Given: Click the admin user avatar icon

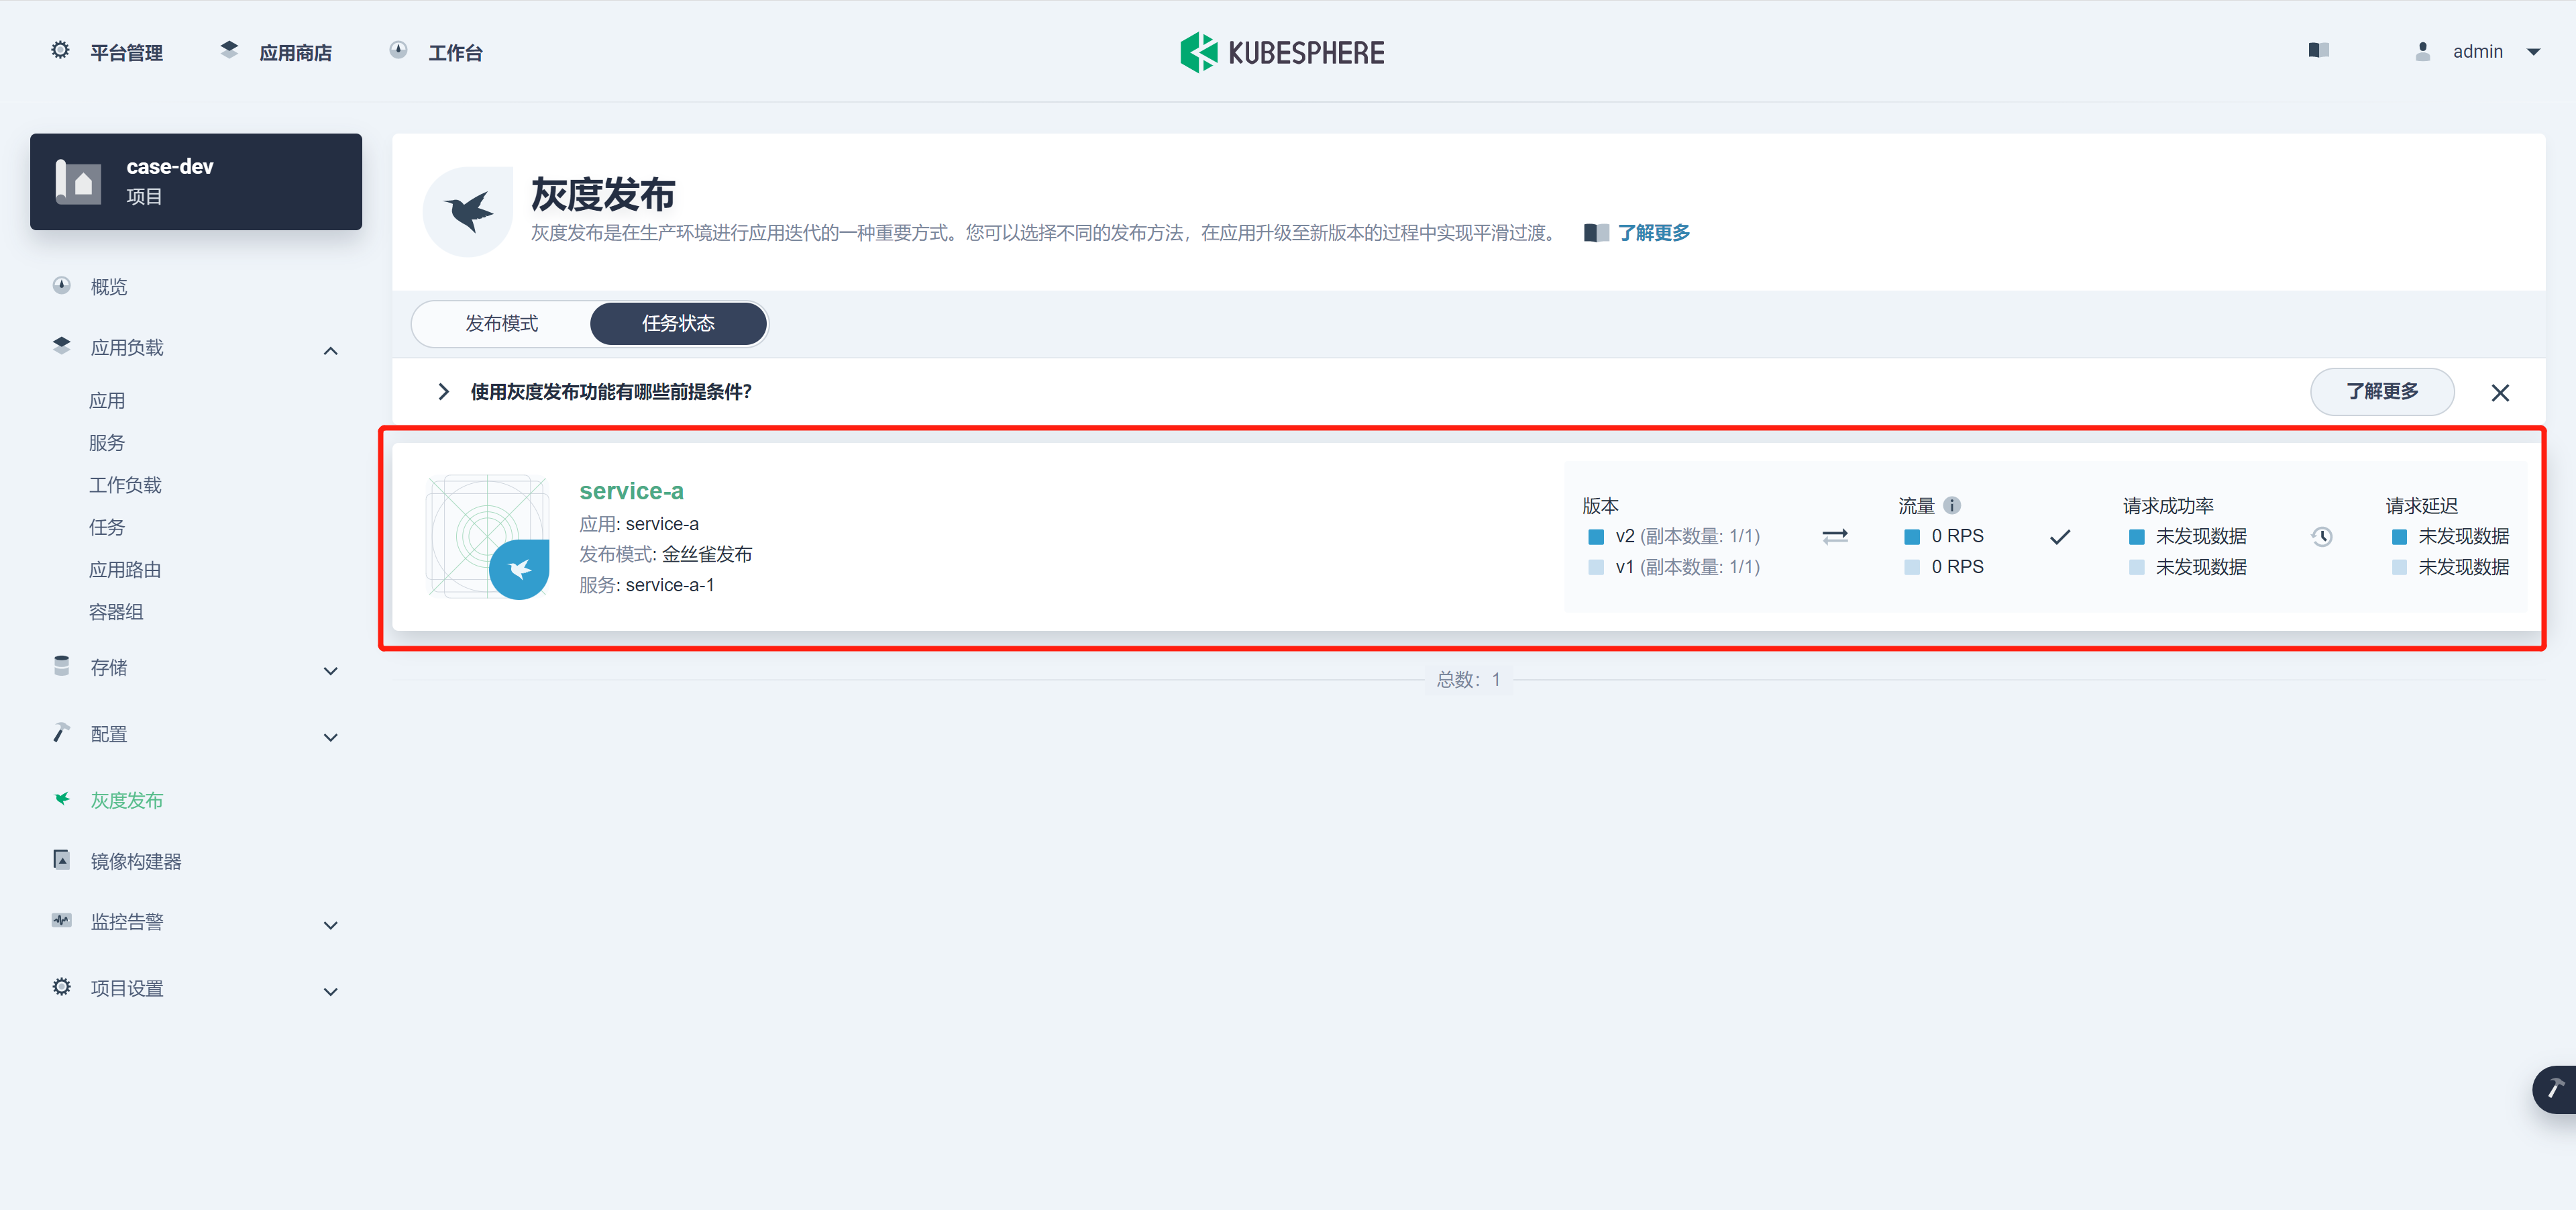Looking at the screenshot, I should 2422,51.
